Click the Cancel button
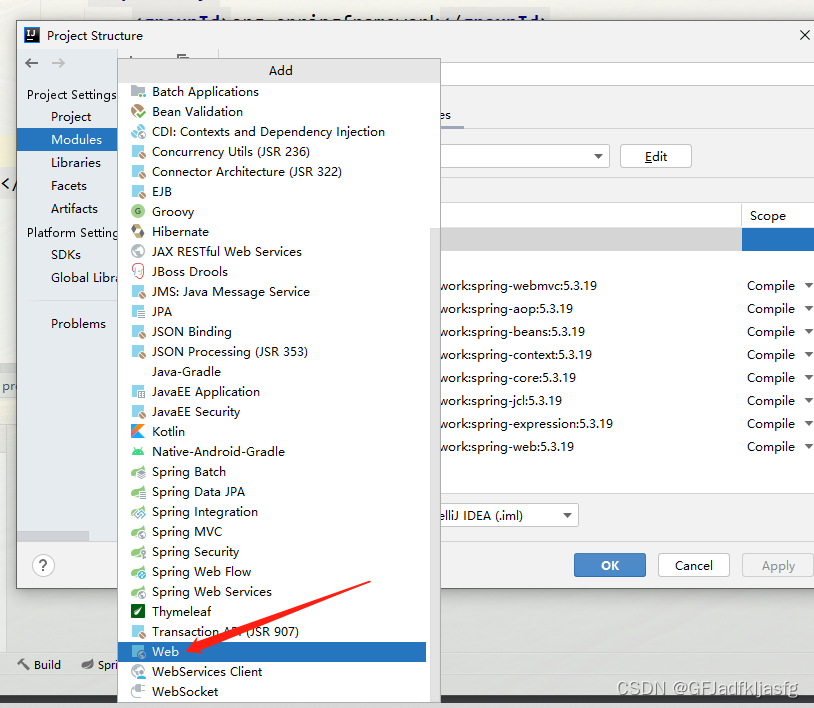The height and width of the screenshot is (708, 814). click(x=694, y=565)
